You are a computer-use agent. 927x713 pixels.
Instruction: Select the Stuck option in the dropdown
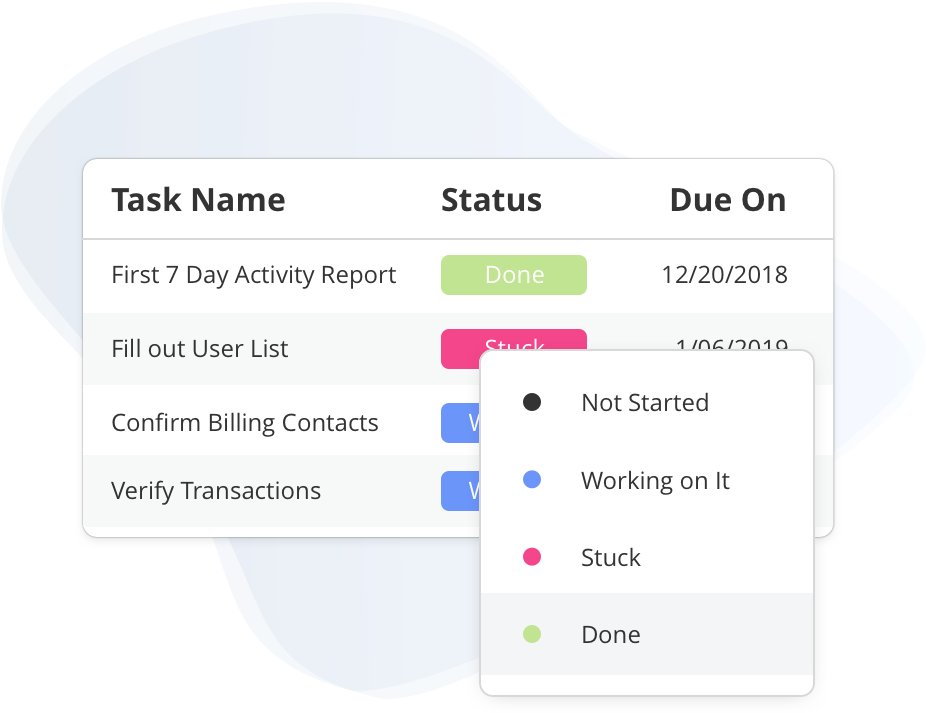pos(611,557)
